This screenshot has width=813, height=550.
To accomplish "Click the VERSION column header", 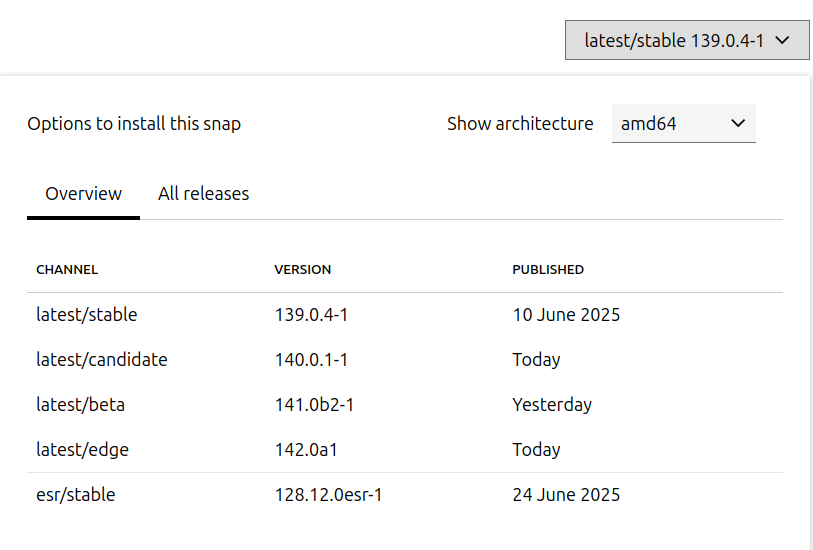I will click(303, 270).
